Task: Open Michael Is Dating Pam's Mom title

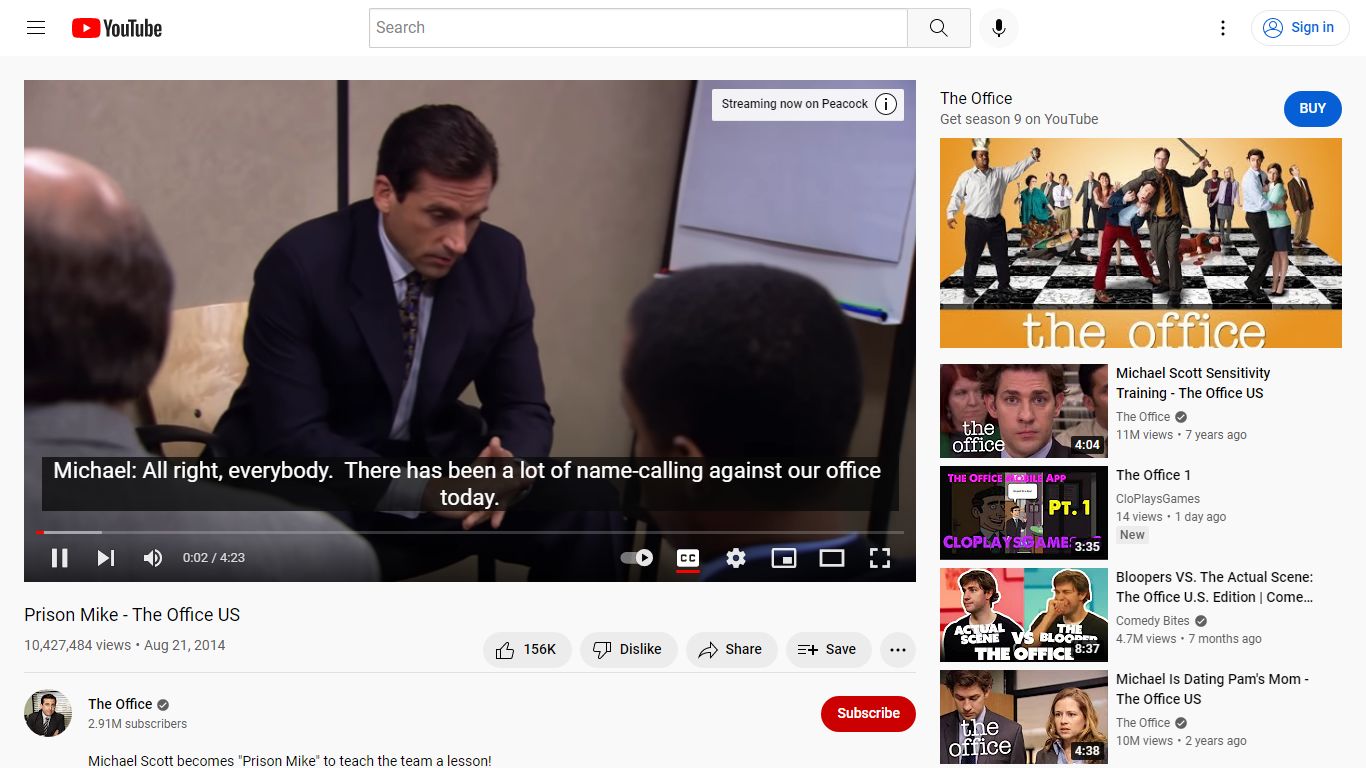Action: coord(1212,689)
